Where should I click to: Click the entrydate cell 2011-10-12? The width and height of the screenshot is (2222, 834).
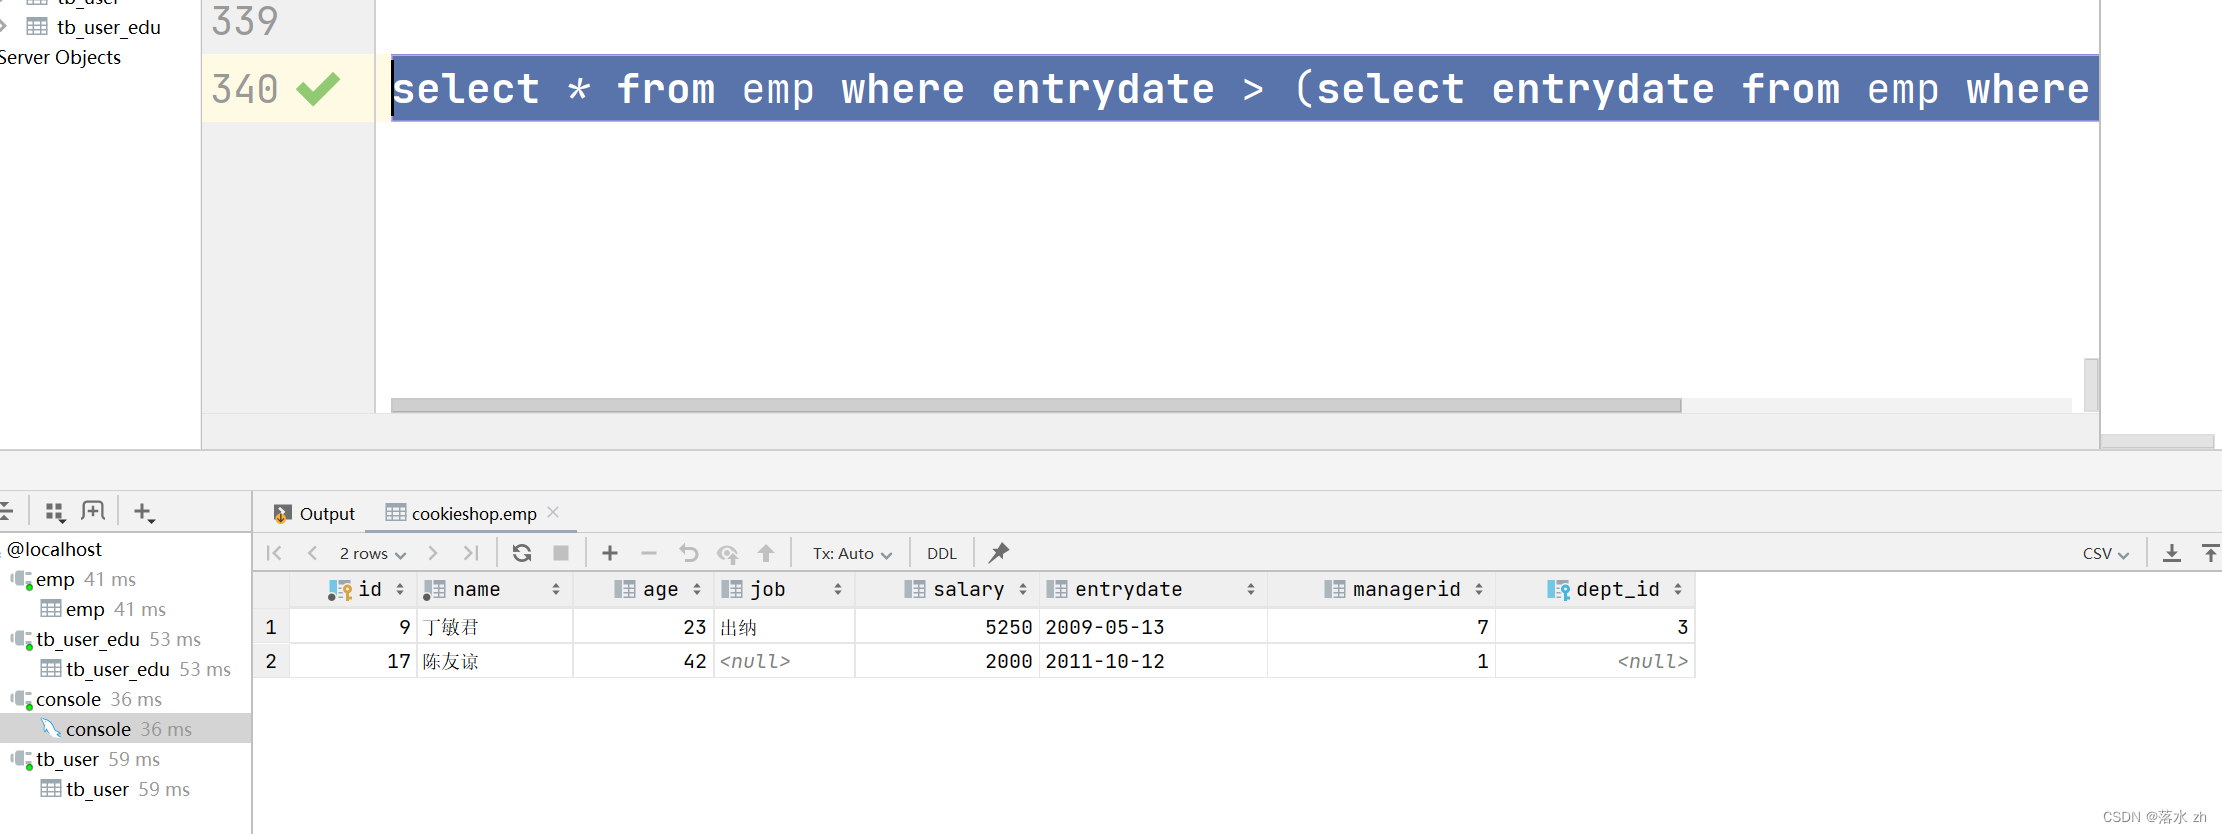(1153, 661)
